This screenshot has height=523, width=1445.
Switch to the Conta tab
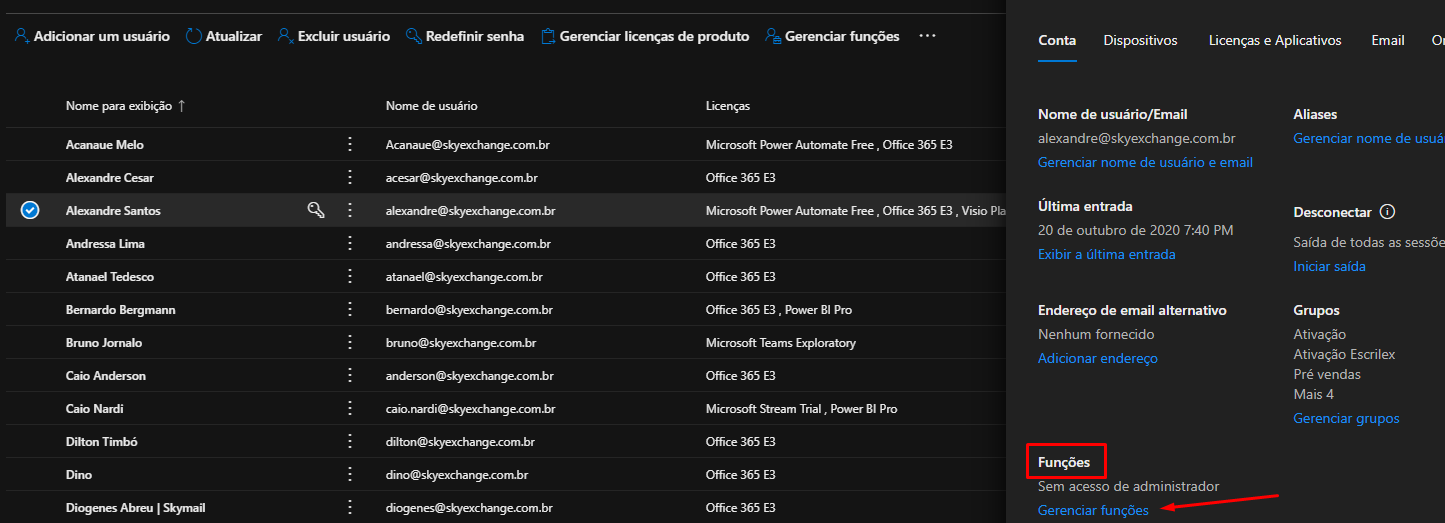[x=1057, y=41]
